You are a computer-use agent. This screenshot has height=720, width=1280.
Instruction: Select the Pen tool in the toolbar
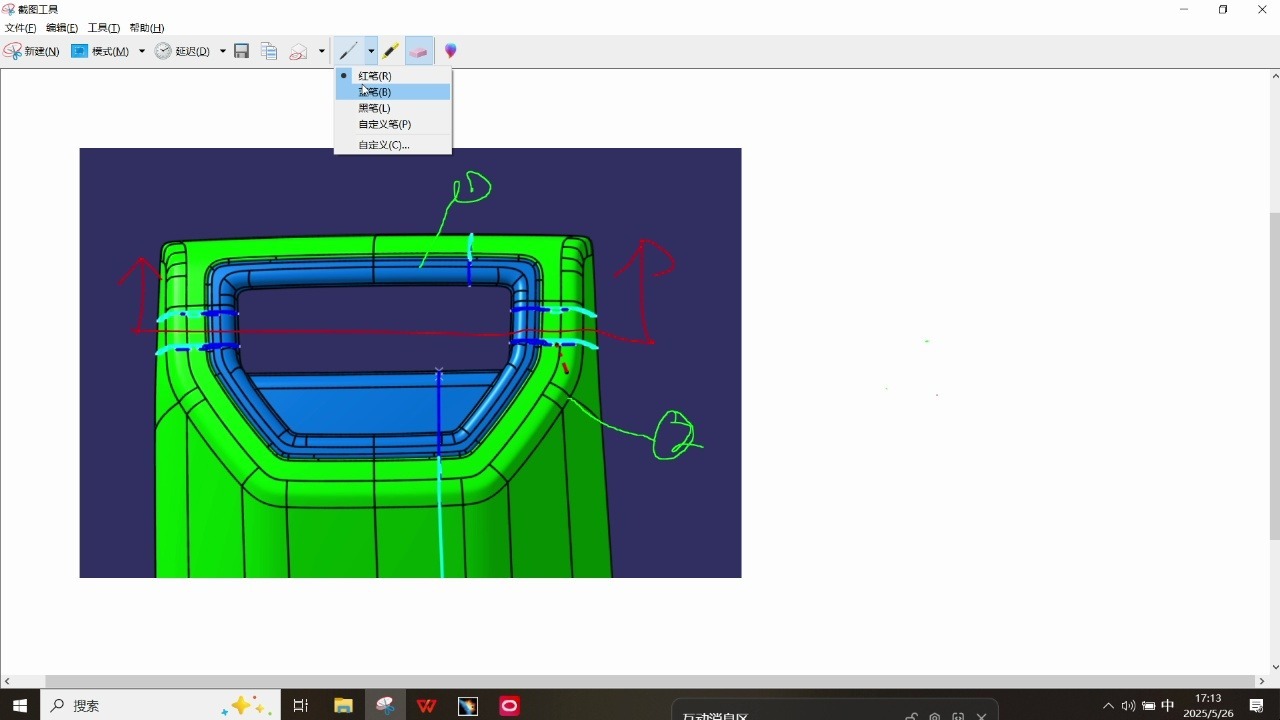click(x=348, y=51)
